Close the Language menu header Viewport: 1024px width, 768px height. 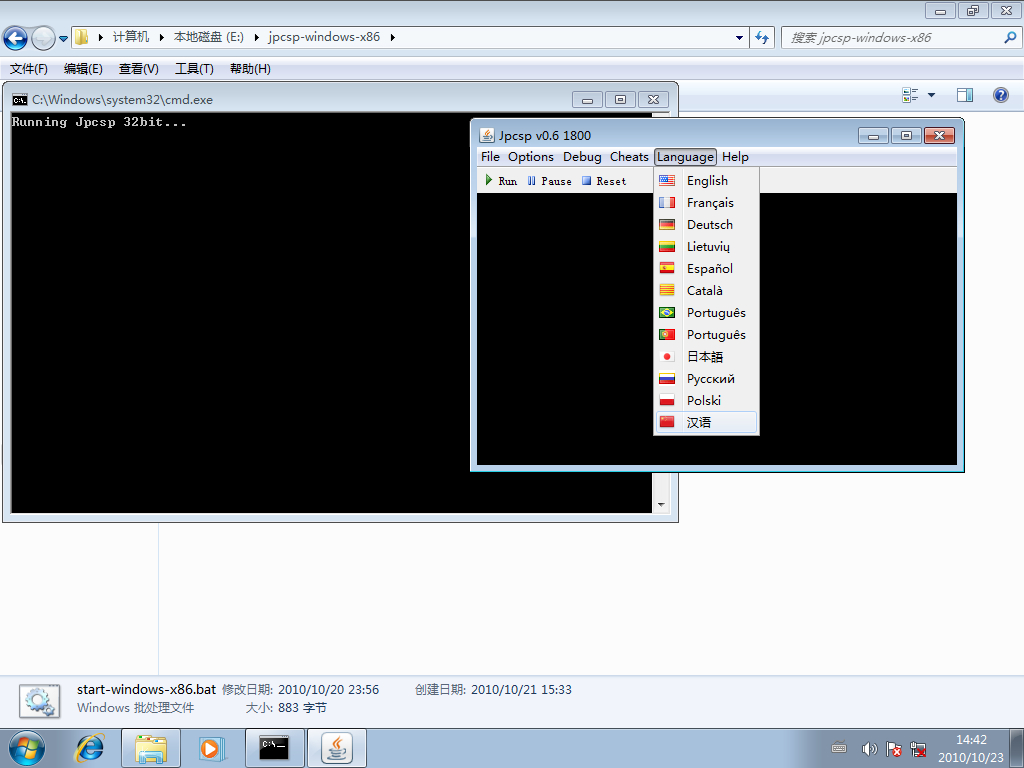pos(685,157)
